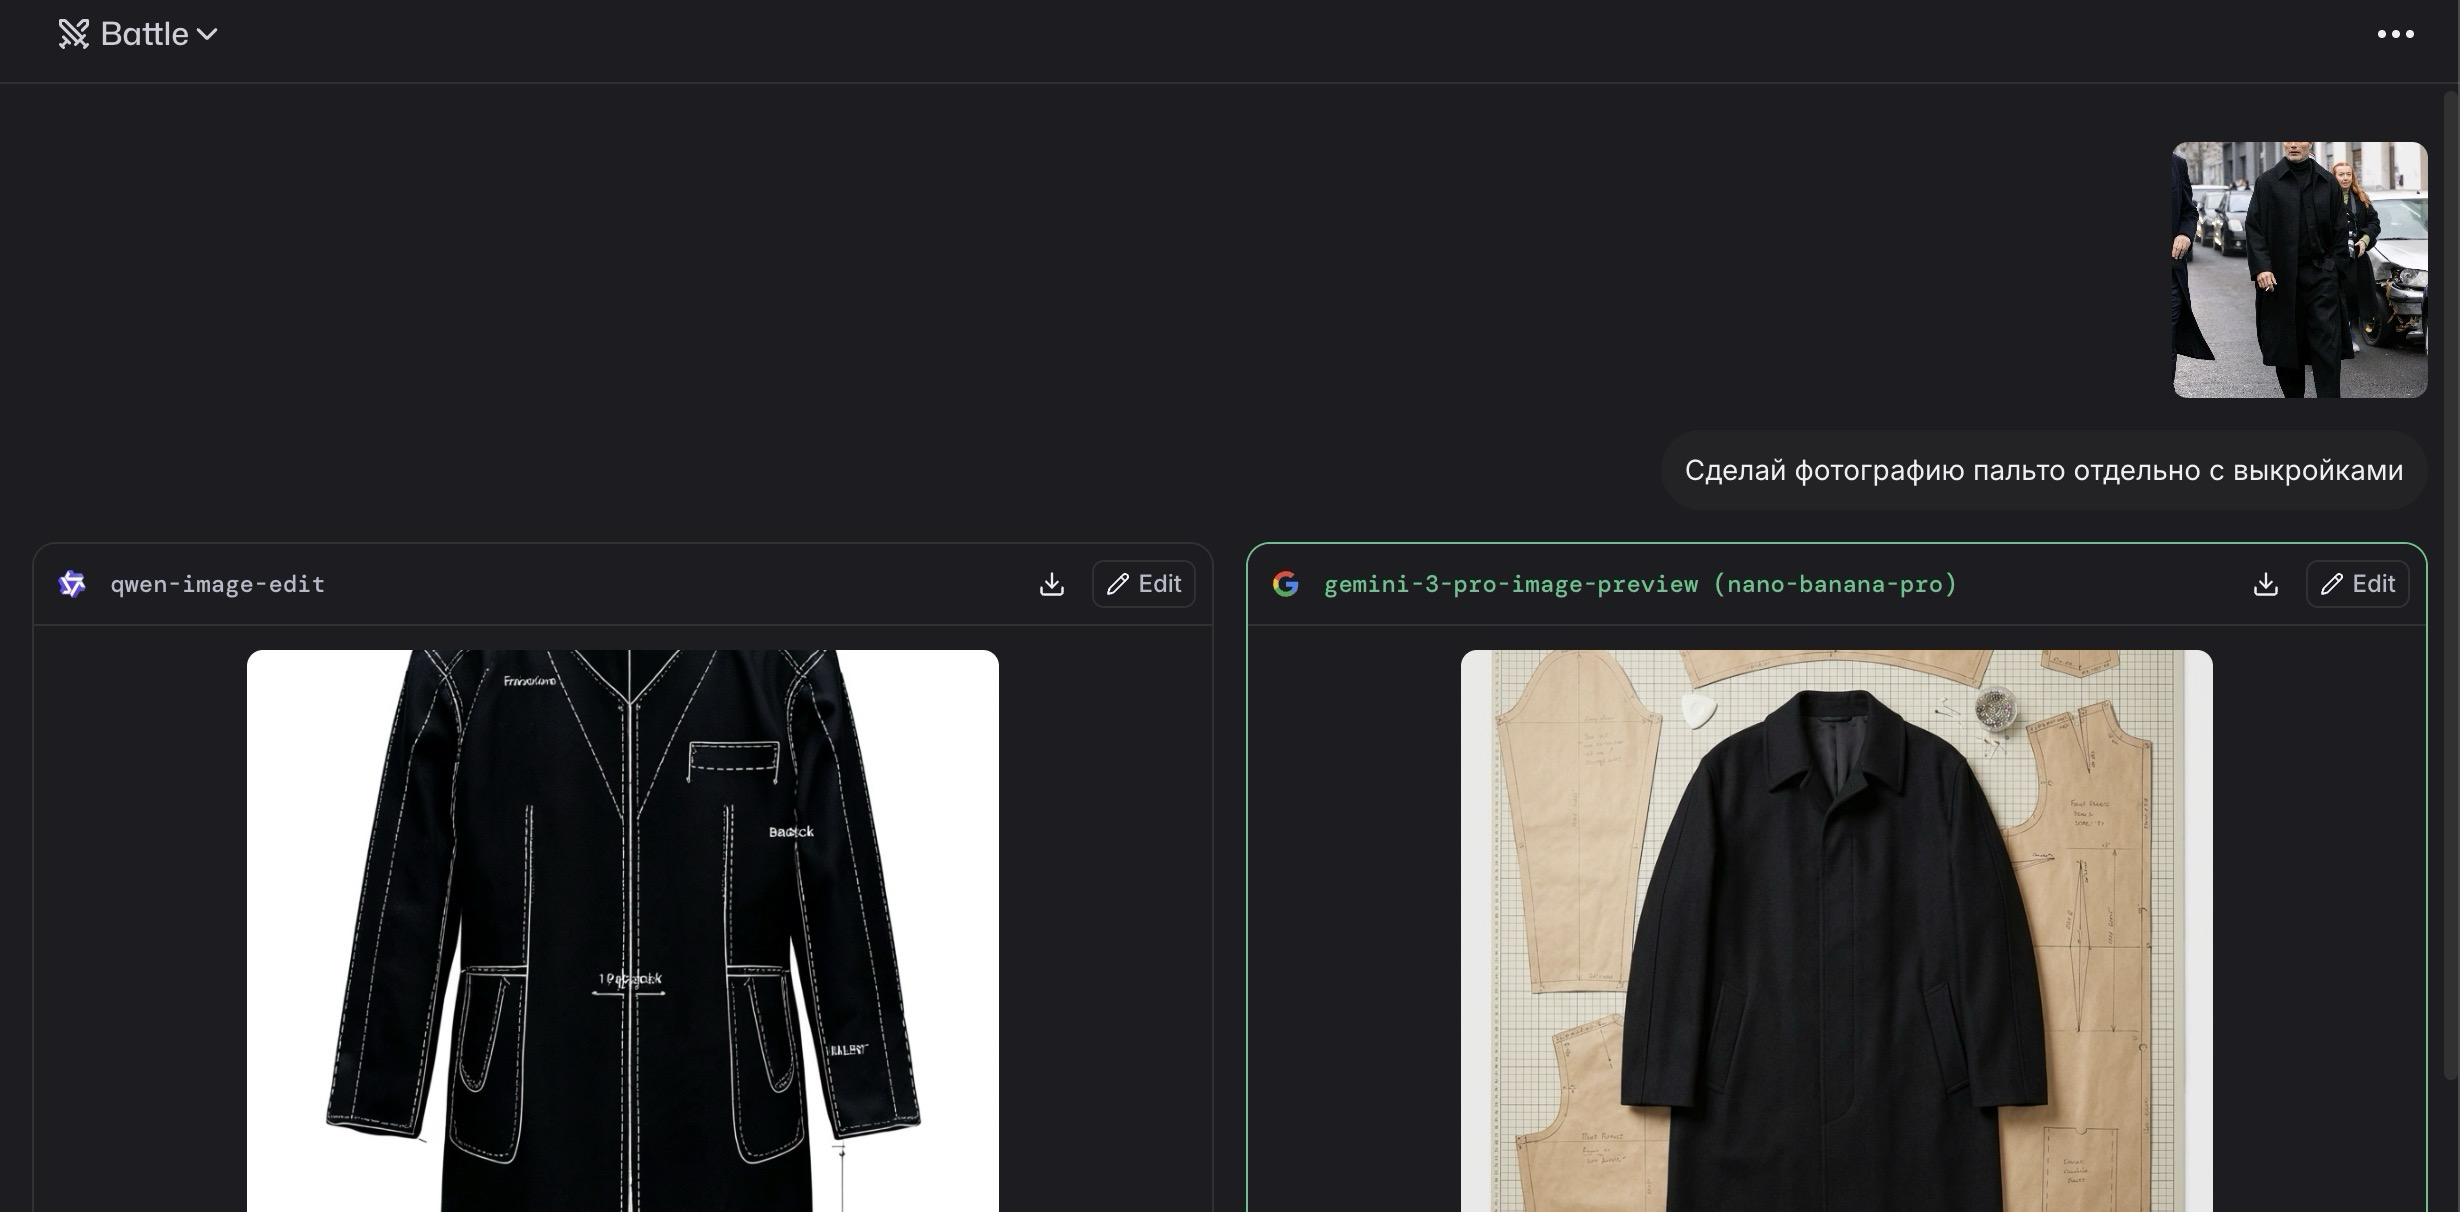Expand the Battle mode dropdown chevron

pos(208,35)
